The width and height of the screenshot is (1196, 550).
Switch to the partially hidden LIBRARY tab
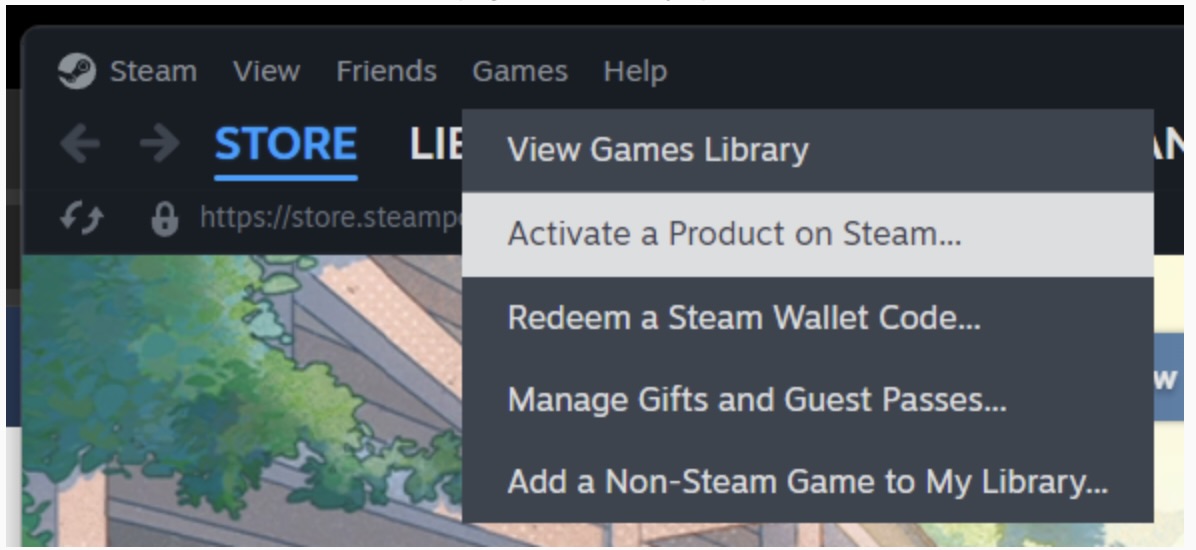pyautogui.click(x=436, y=145)
